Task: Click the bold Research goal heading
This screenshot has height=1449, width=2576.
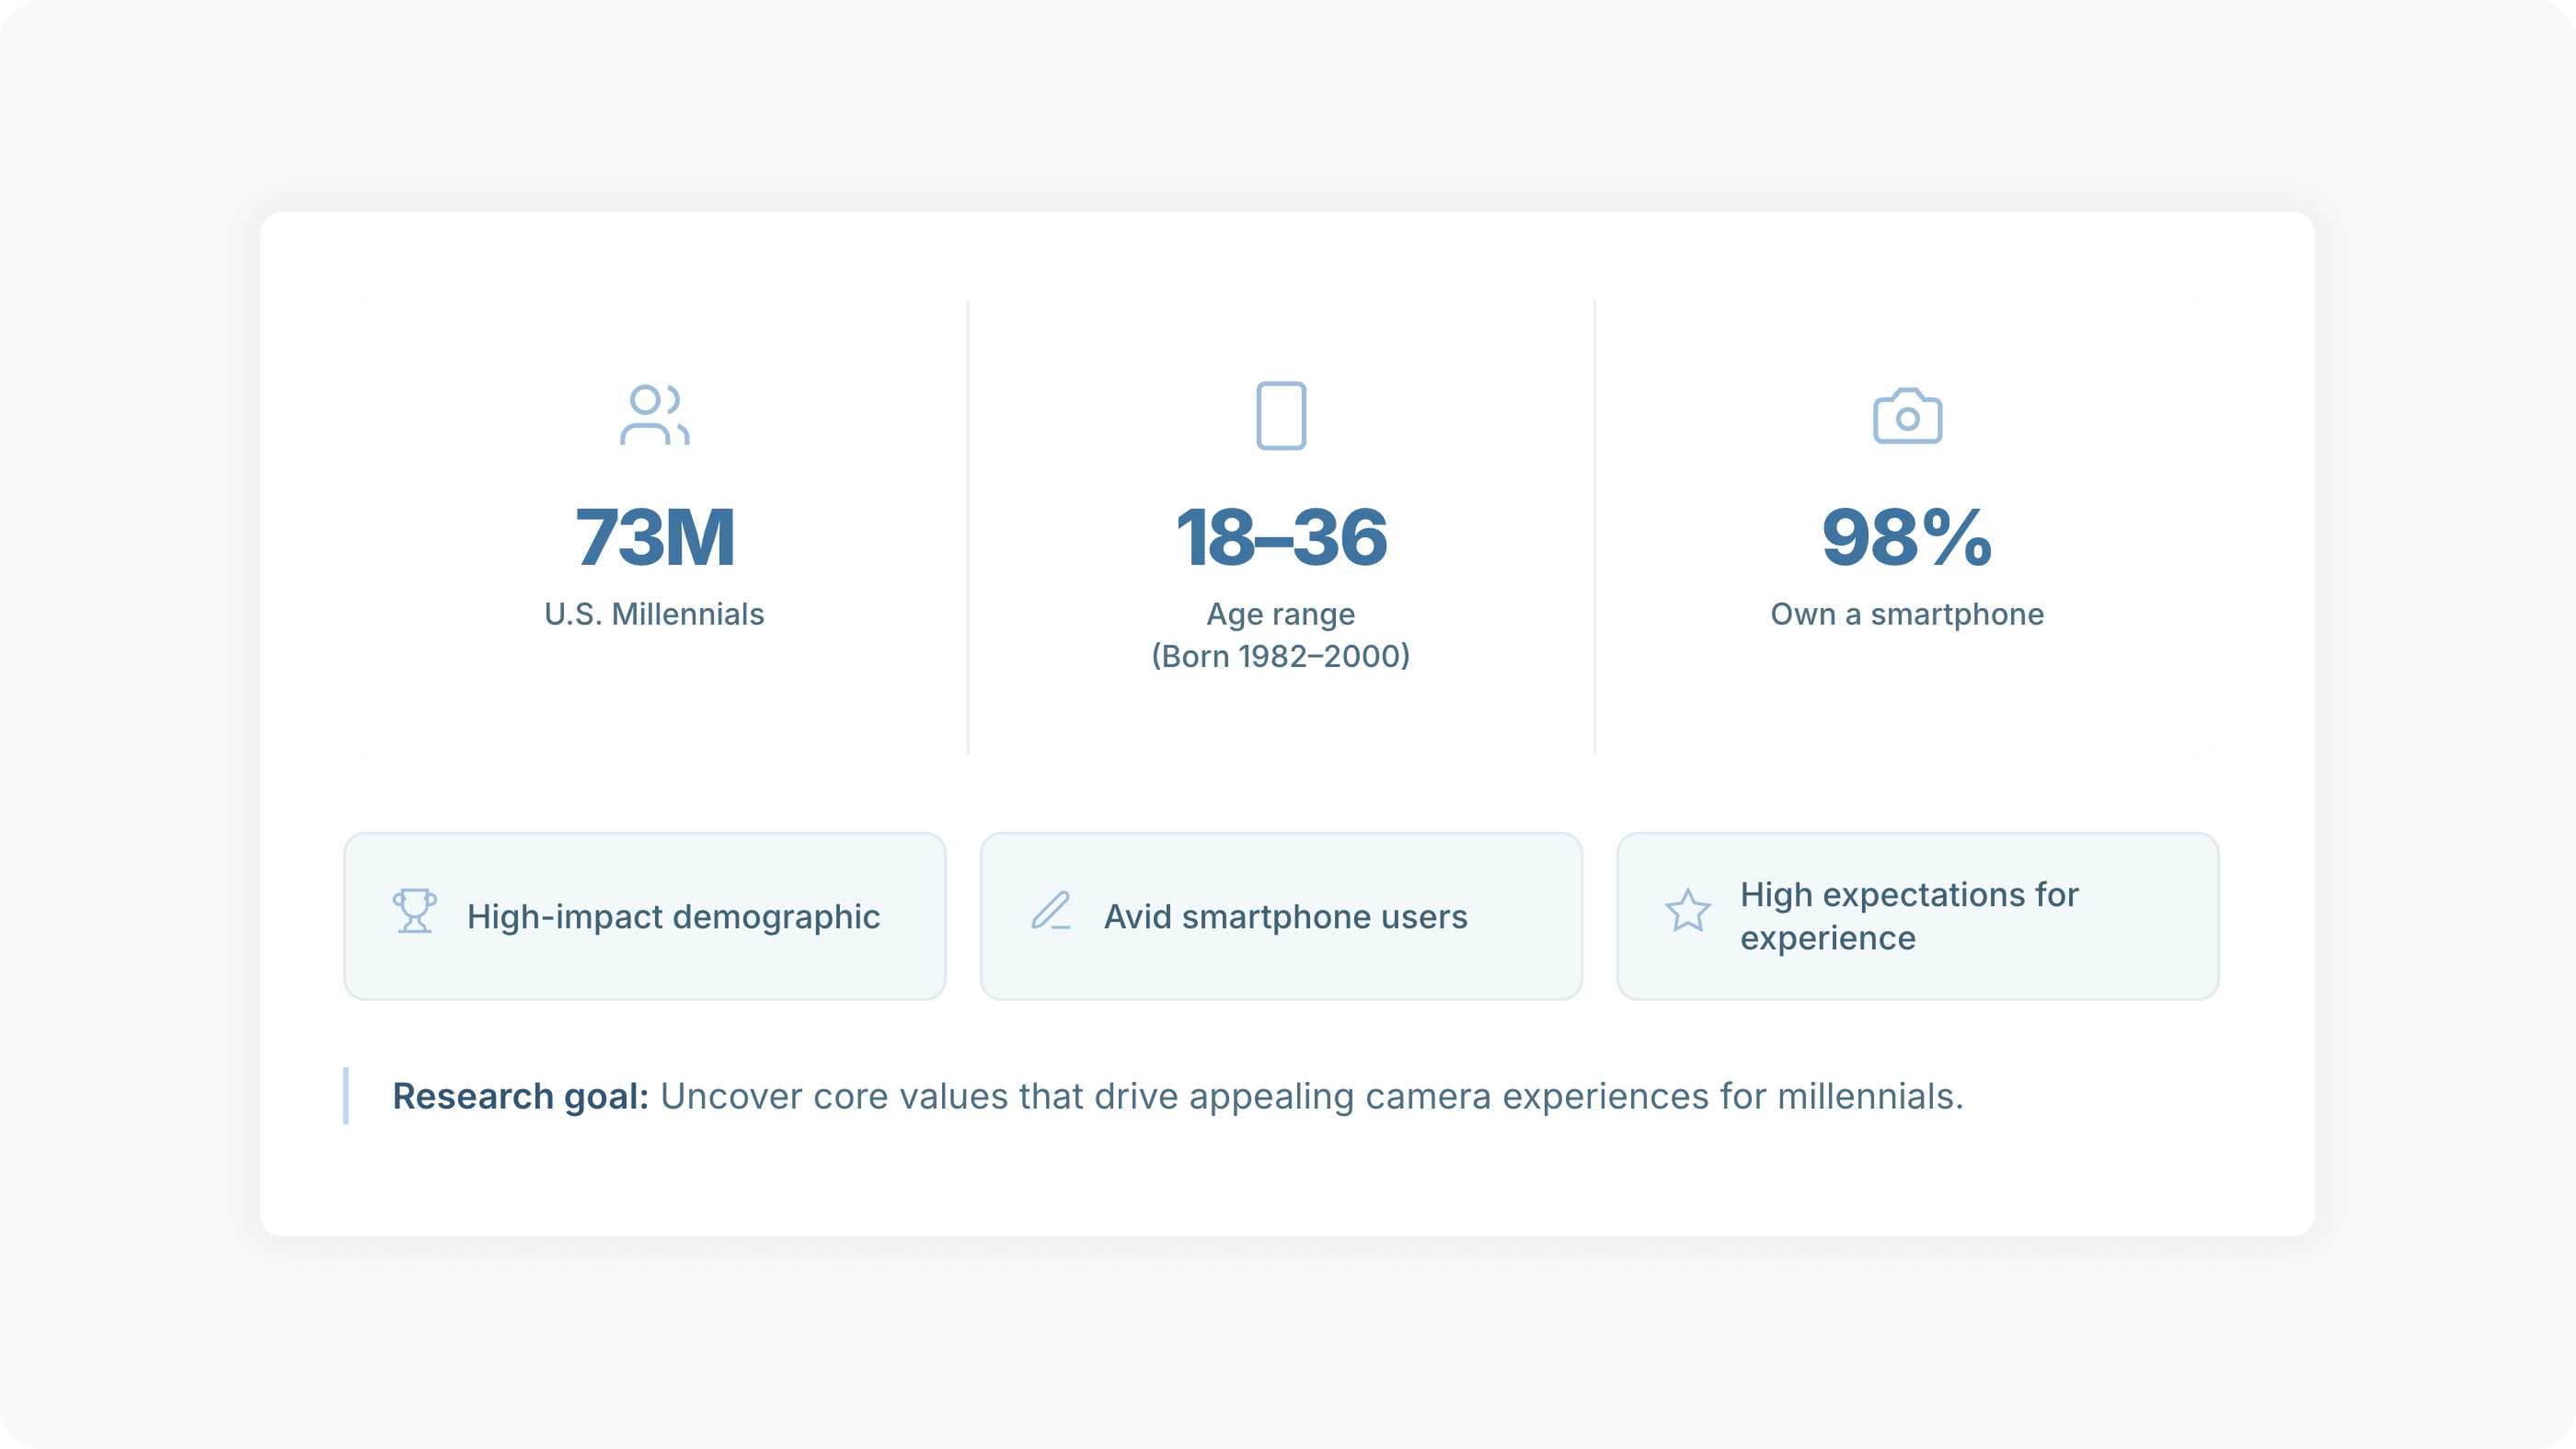Action: [x=520, y=1096]
